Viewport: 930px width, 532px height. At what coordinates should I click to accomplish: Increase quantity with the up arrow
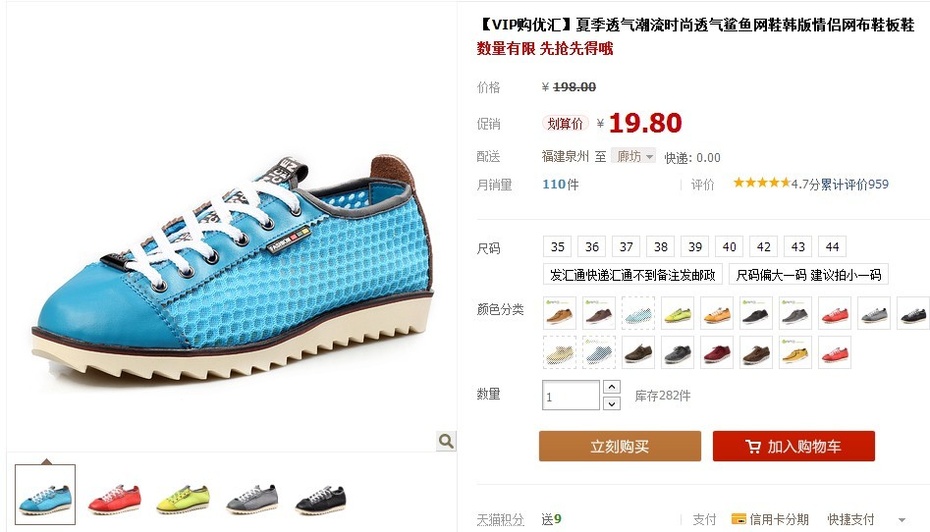click(x=611, y=387)
